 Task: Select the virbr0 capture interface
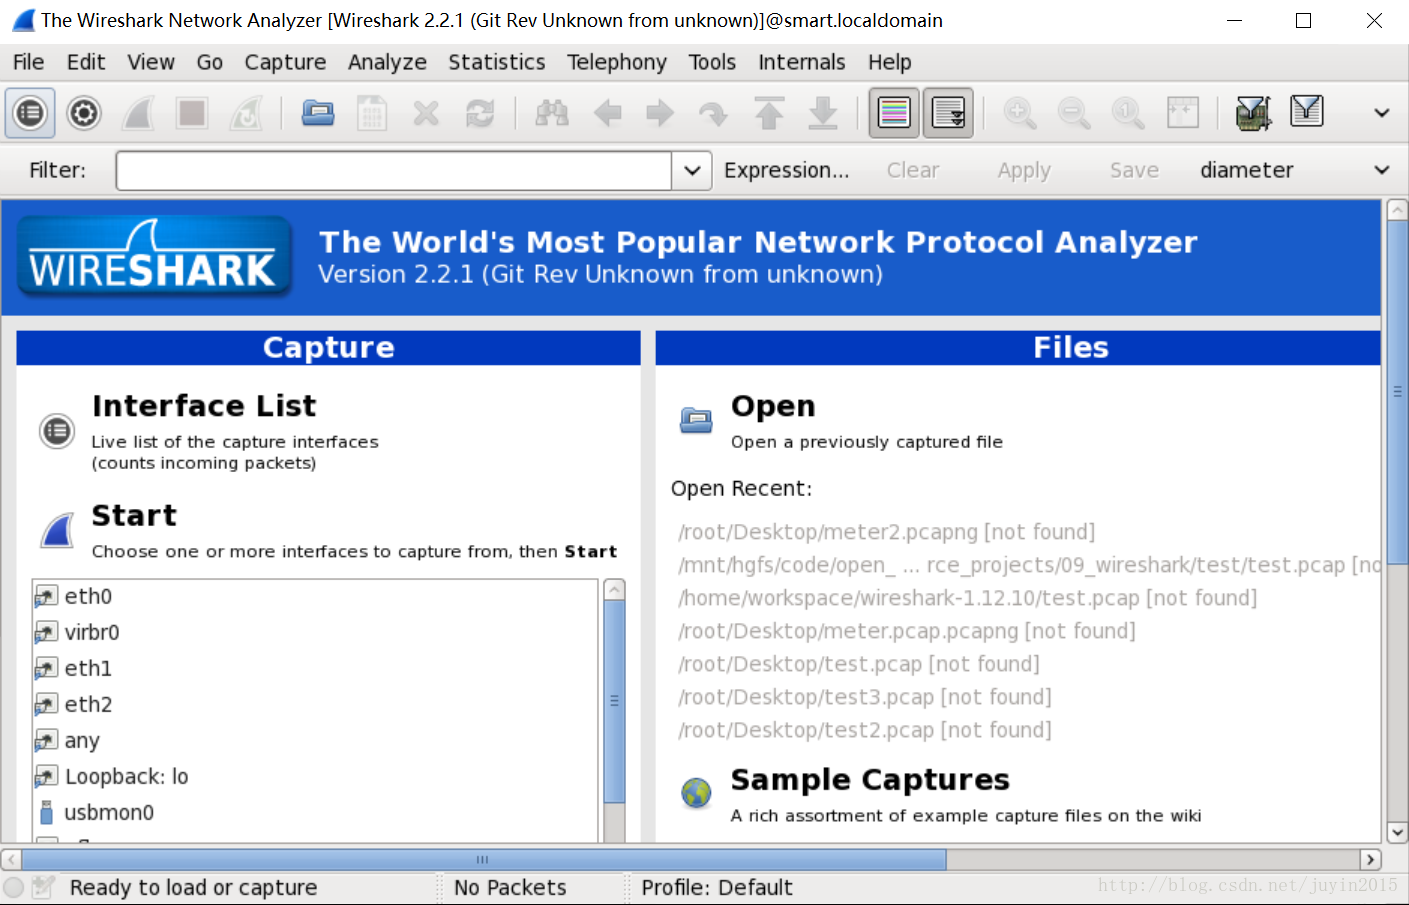click(316, 632)
